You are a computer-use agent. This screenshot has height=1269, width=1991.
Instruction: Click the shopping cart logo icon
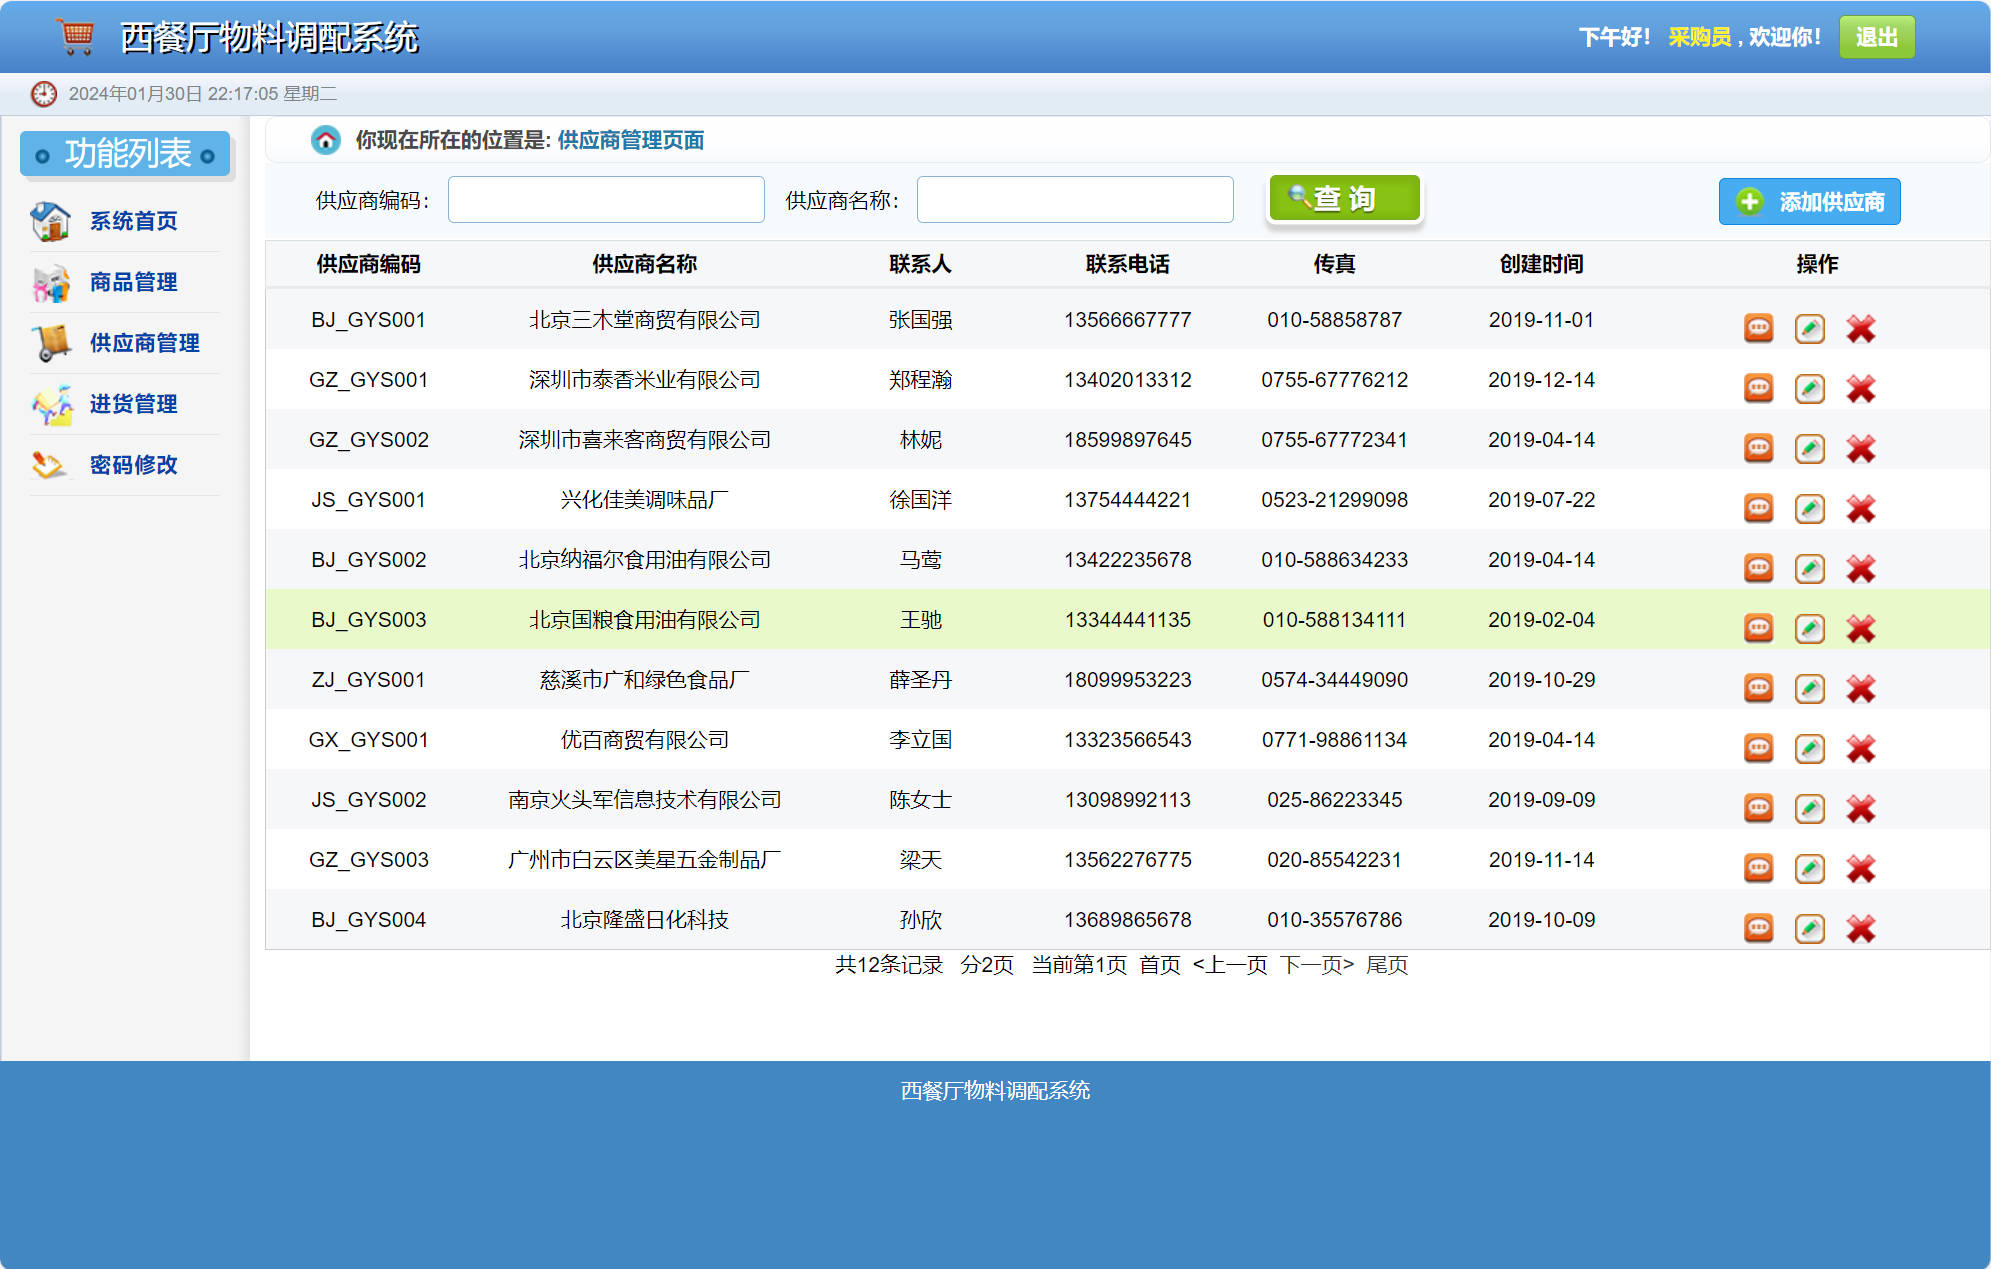[76, 36]
